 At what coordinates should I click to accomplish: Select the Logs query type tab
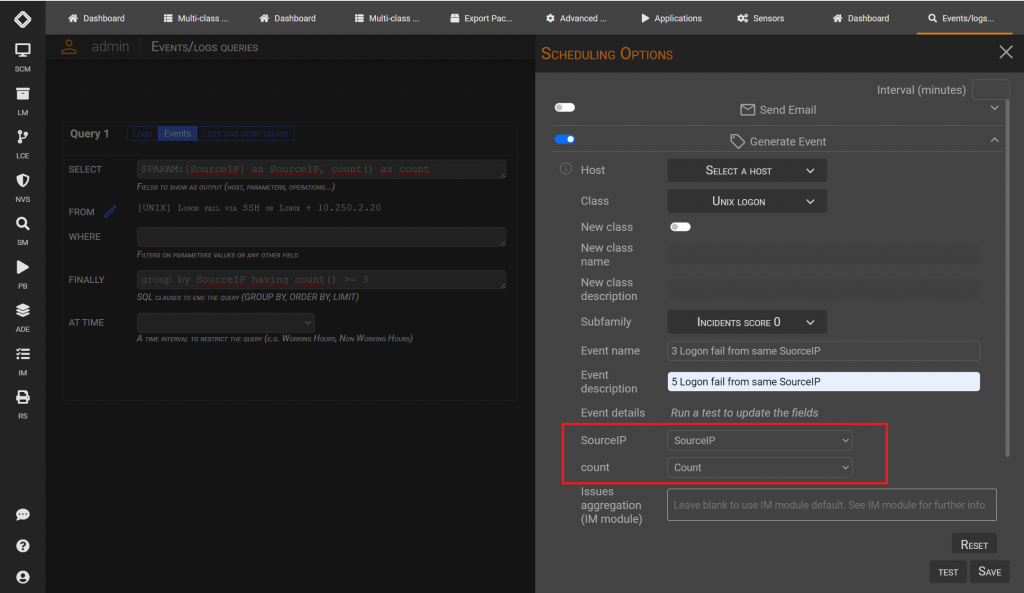point(142,133)
